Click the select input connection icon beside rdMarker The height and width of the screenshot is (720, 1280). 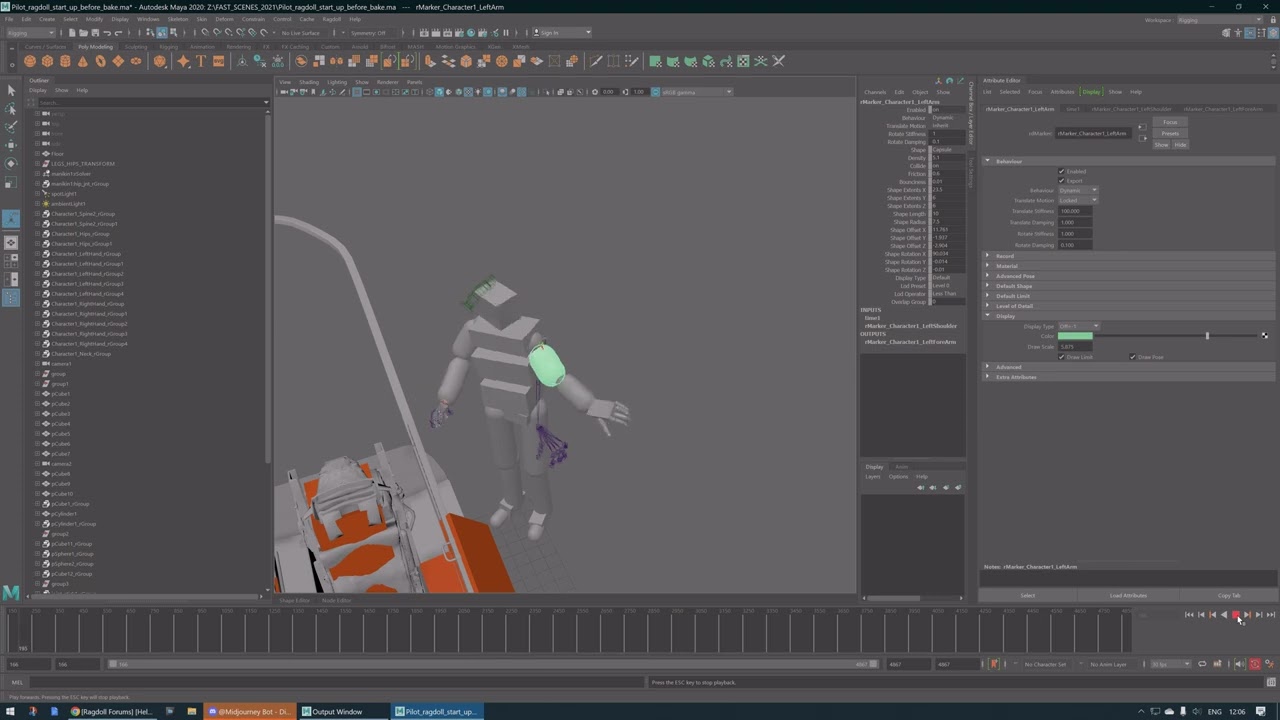pyautogui.click(x=1142, y=128)
